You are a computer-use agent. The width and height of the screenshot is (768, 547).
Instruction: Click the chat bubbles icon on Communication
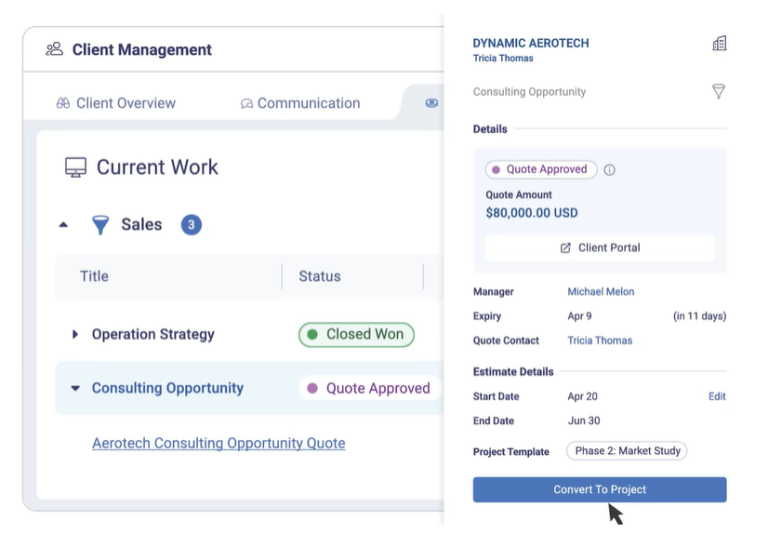pos(246,103)
